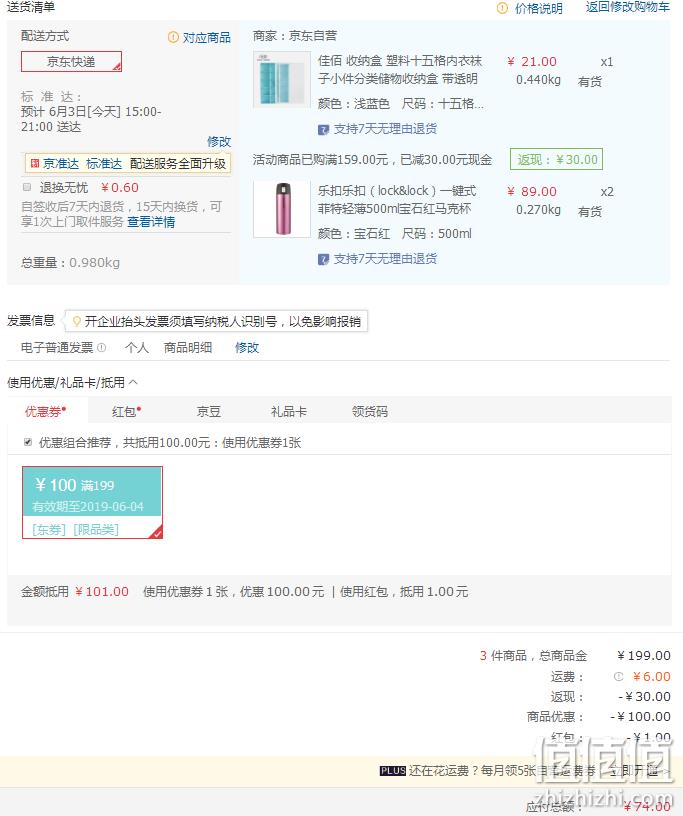Click the 电子普通发票 question mark icon

[x=102, y=348]
